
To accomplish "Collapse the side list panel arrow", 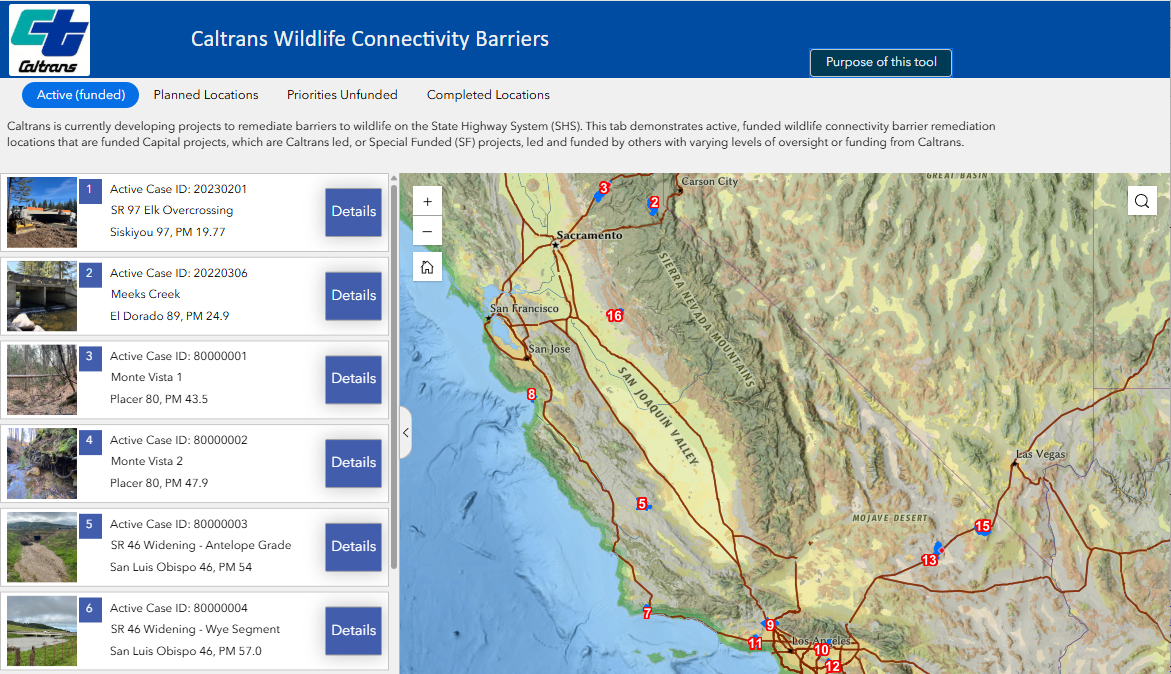I will point(406,432).
